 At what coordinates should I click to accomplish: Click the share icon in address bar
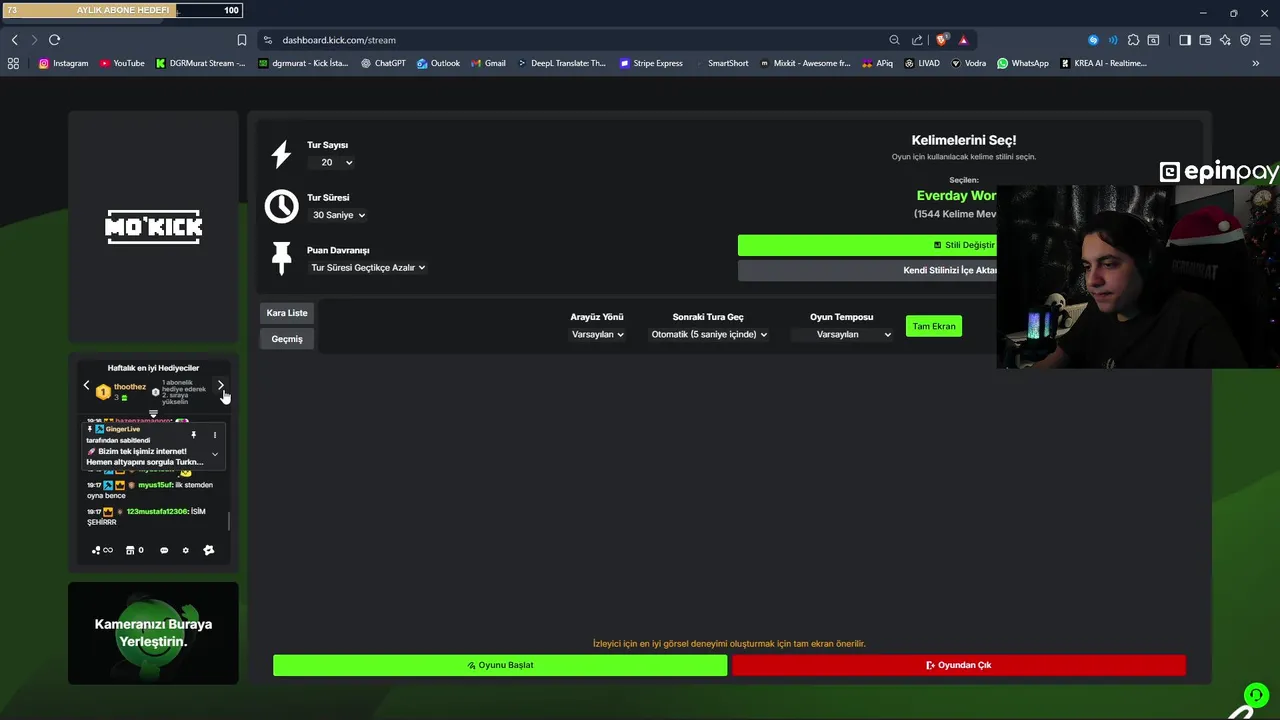pyautogui.click(x=917, y=40)
